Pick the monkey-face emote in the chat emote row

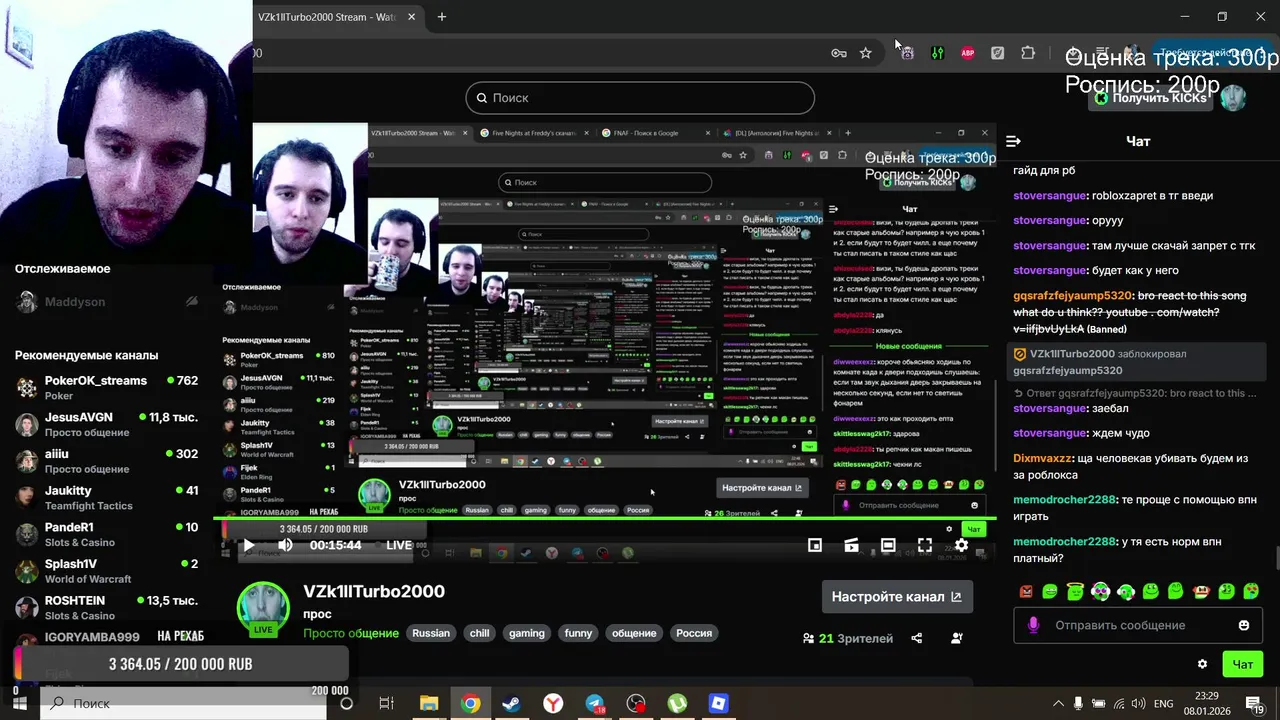tap(1200, 591)
